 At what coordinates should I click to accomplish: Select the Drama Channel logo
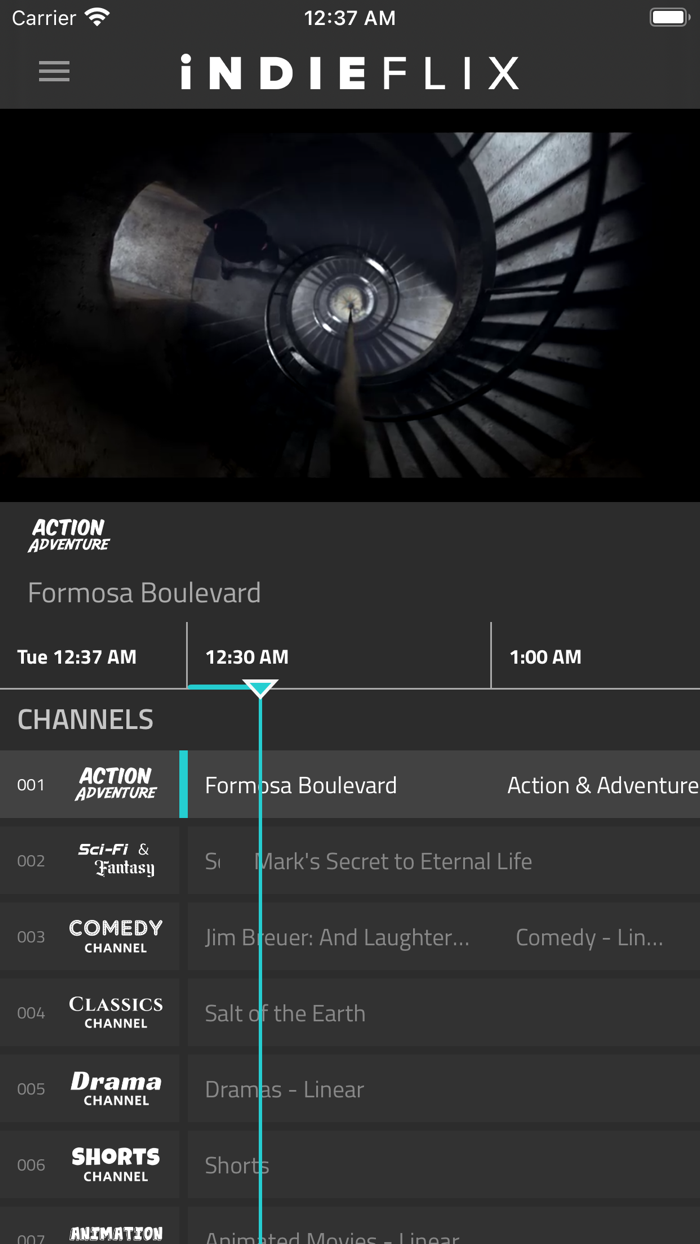pyautogui.click(x=117, y=1087)
